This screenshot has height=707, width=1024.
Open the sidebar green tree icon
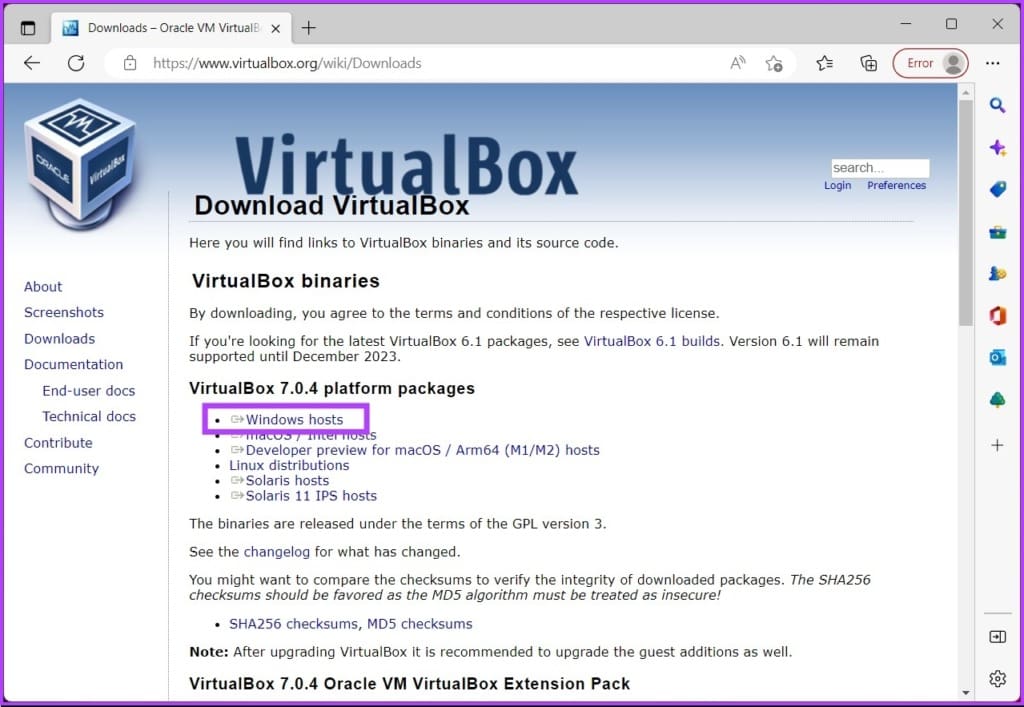coord(997,400)
